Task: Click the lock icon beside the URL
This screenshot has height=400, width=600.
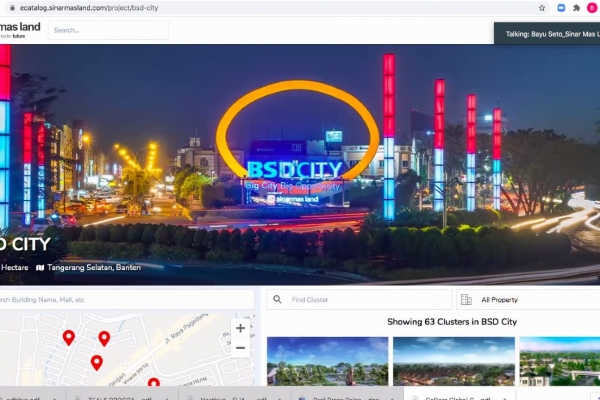Action: [12, 8]
